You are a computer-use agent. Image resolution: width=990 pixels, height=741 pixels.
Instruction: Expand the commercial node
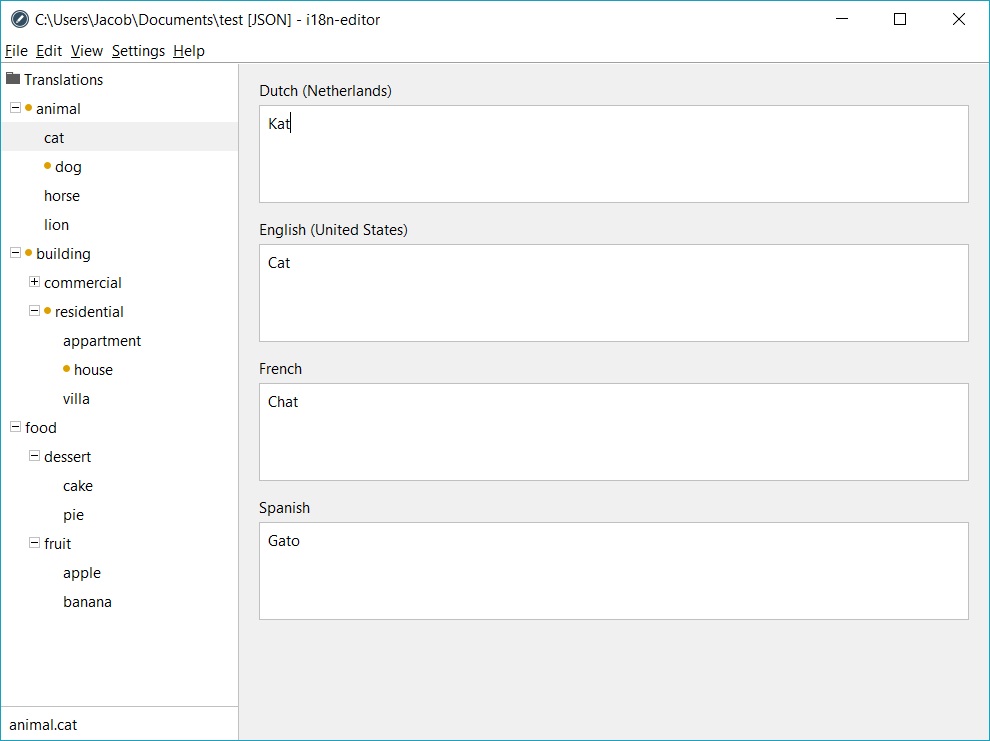(35, 282)
